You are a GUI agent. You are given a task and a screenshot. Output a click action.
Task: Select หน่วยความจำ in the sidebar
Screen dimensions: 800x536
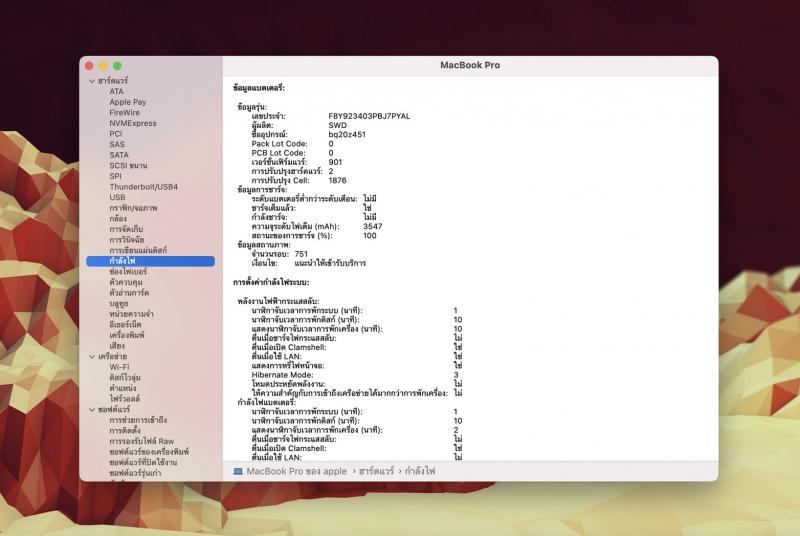click(131, 314)
